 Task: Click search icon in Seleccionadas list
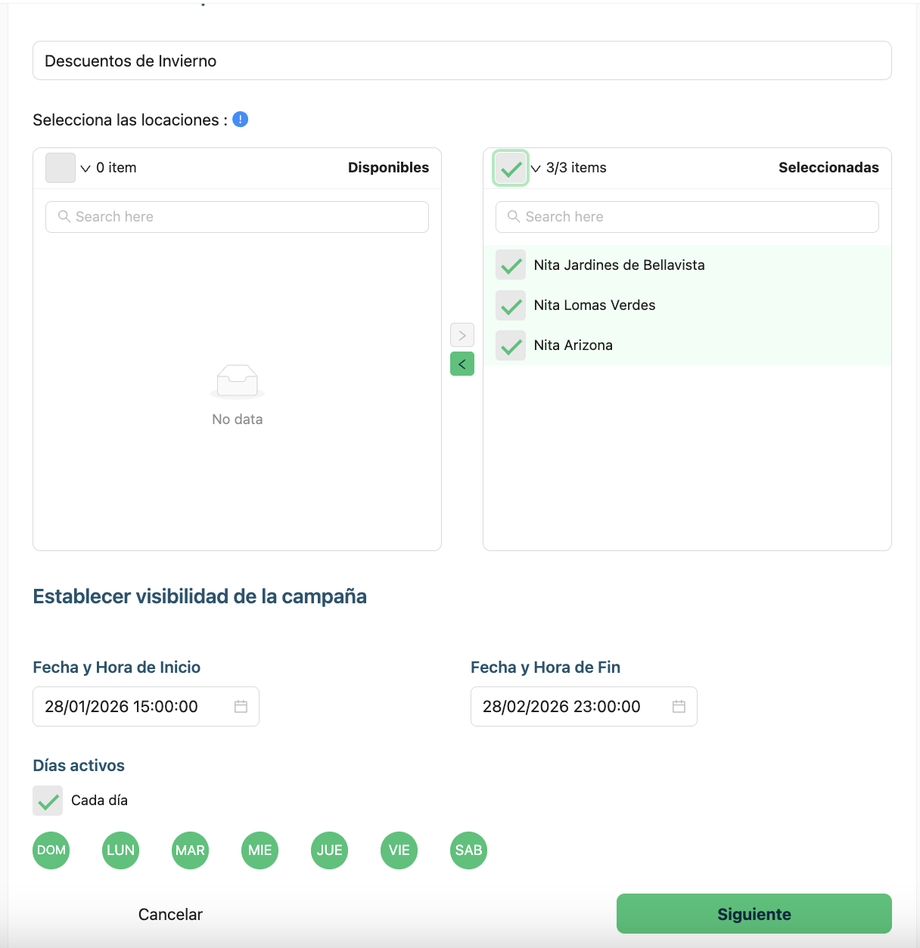tap(515, 217)
